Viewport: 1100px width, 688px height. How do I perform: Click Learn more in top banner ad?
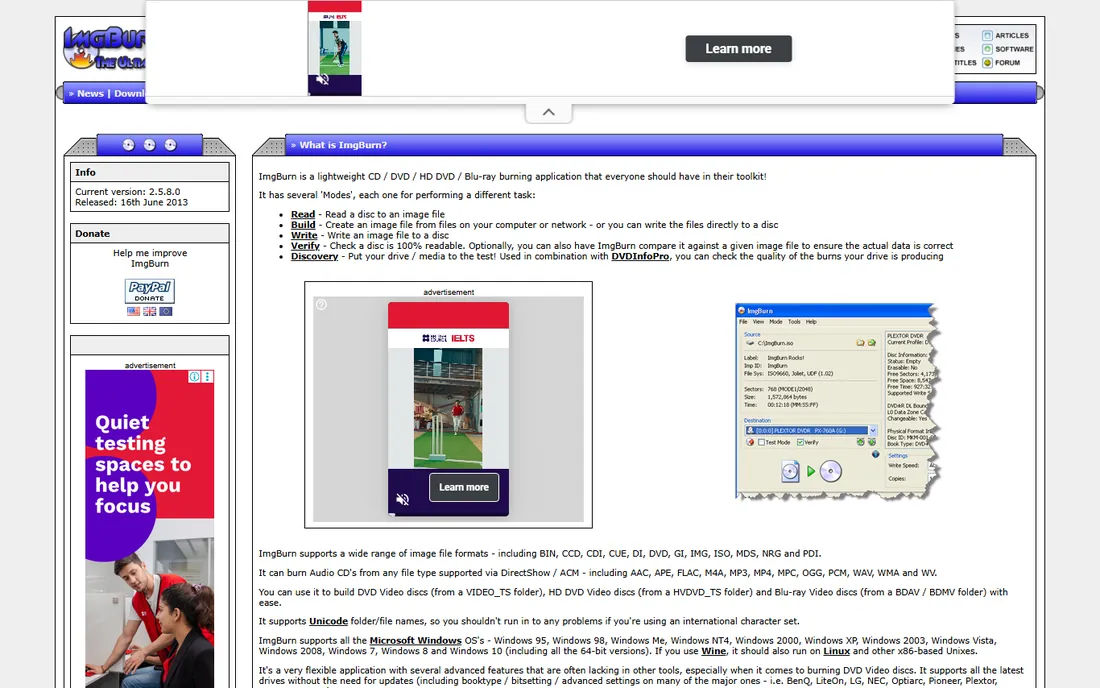click(738, 49)
